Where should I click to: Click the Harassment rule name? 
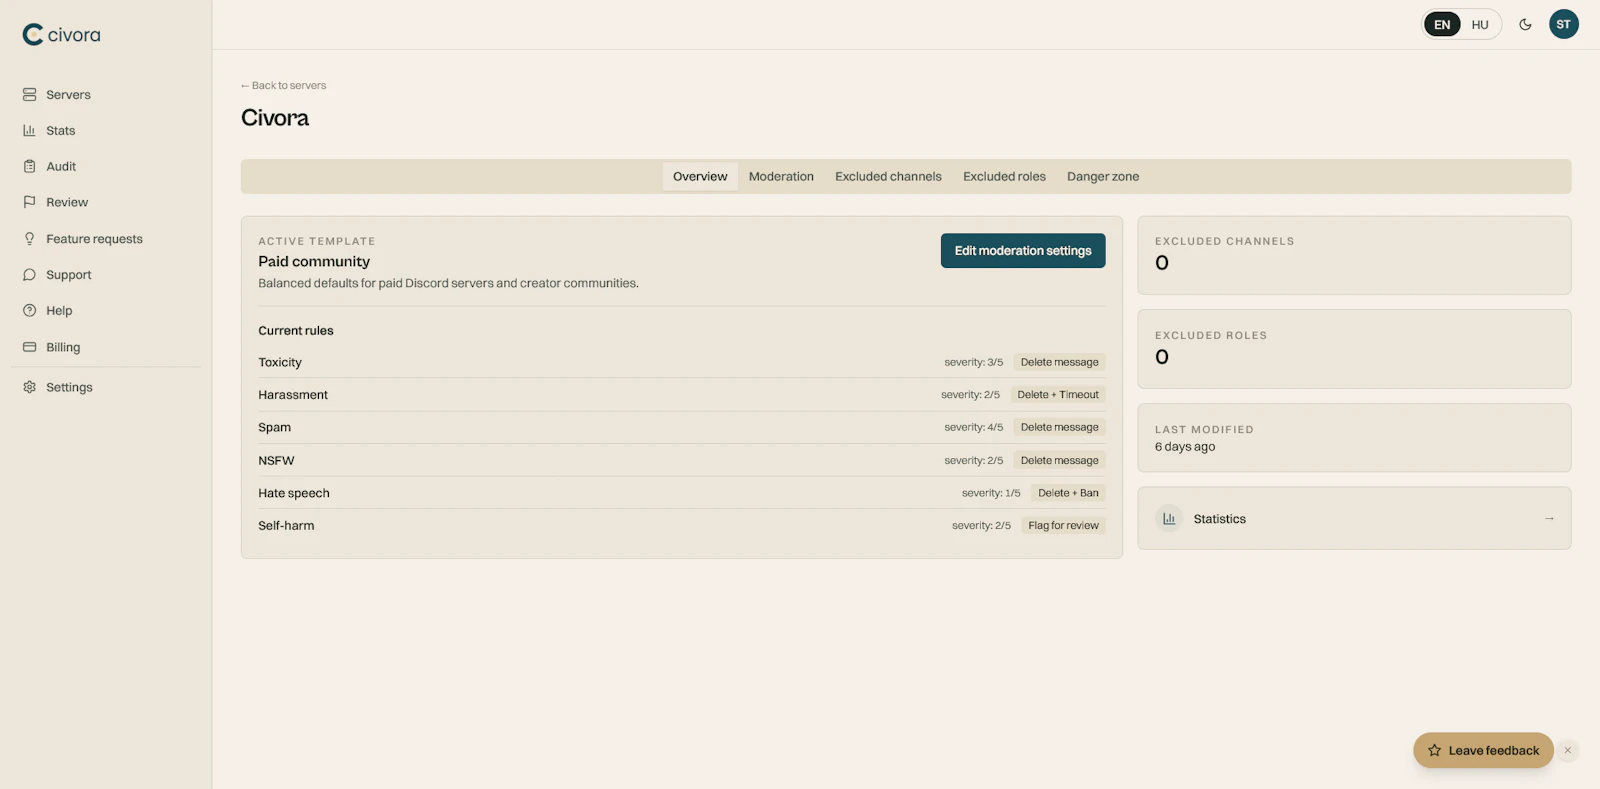[293, 395]
